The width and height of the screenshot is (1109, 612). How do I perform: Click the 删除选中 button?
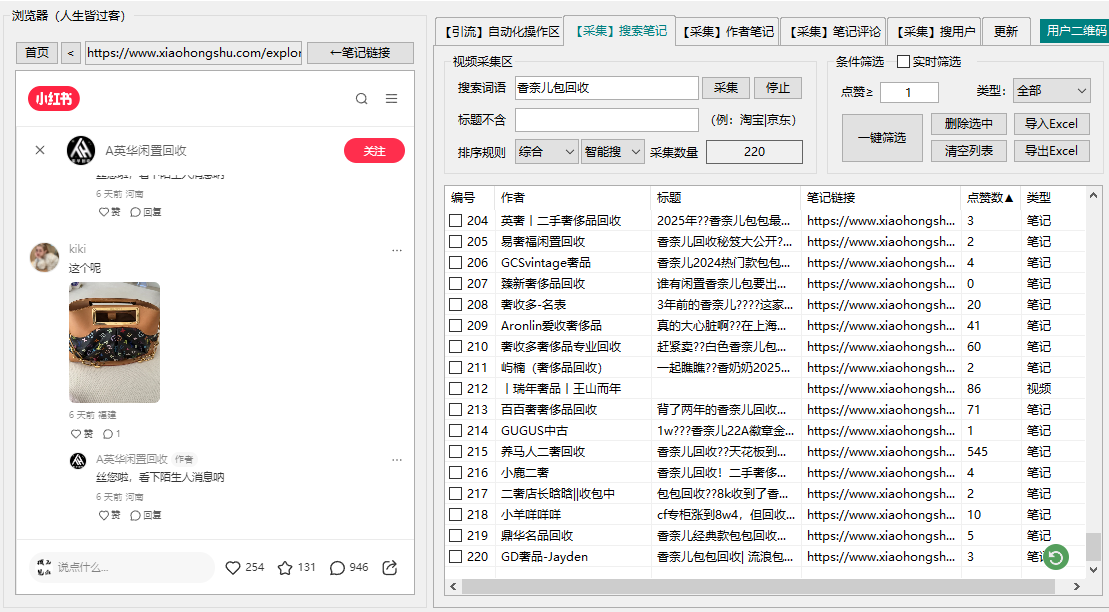[x=968, y=124]
